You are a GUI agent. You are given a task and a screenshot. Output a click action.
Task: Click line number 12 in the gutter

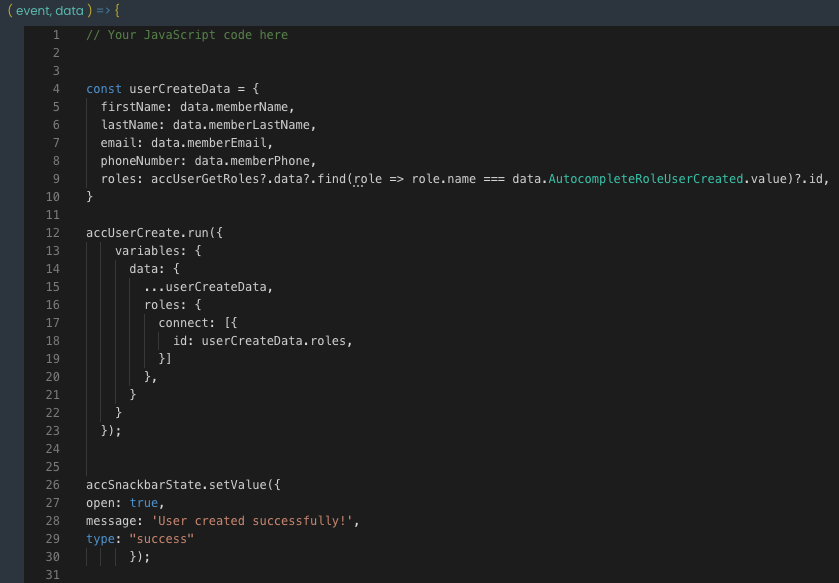[53, 233]
